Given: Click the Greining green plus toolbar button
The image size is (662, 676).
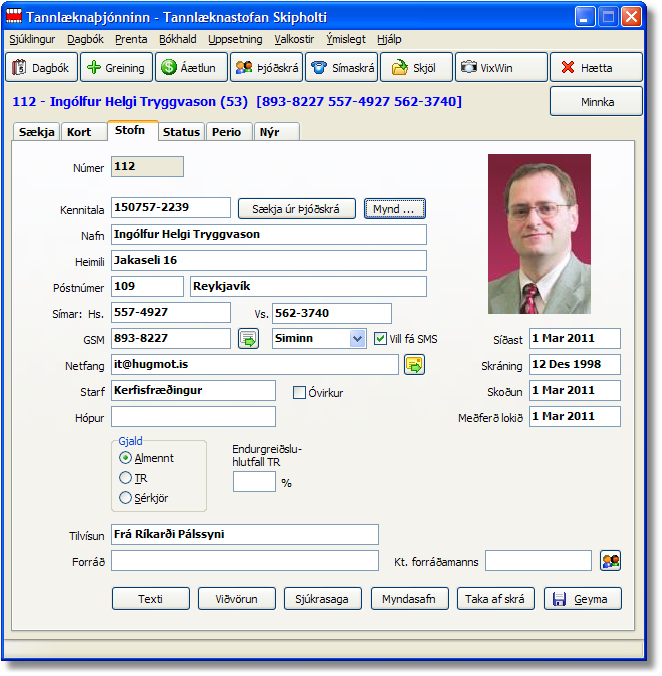Looking at the screenshot, I should (116, 68).
